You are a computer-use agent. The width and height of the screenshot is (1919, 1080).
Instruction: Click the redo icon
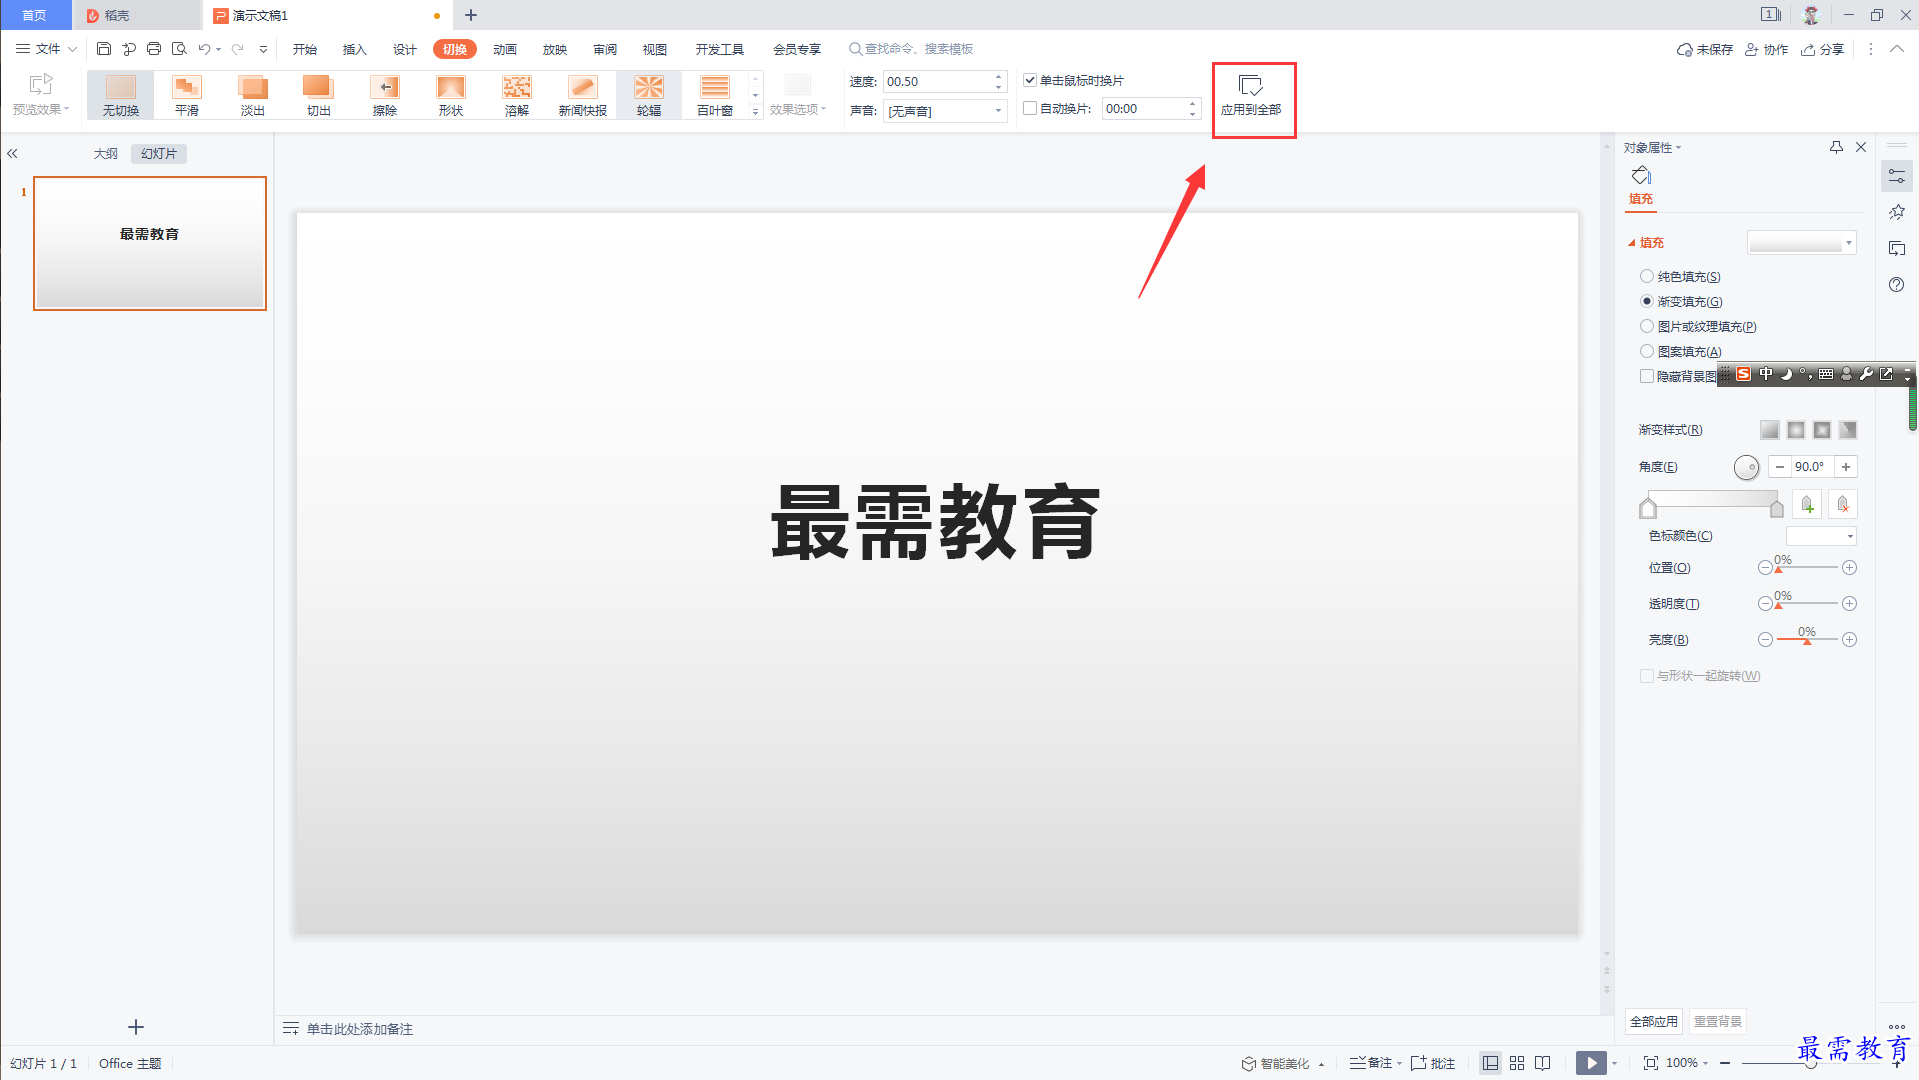238,49
